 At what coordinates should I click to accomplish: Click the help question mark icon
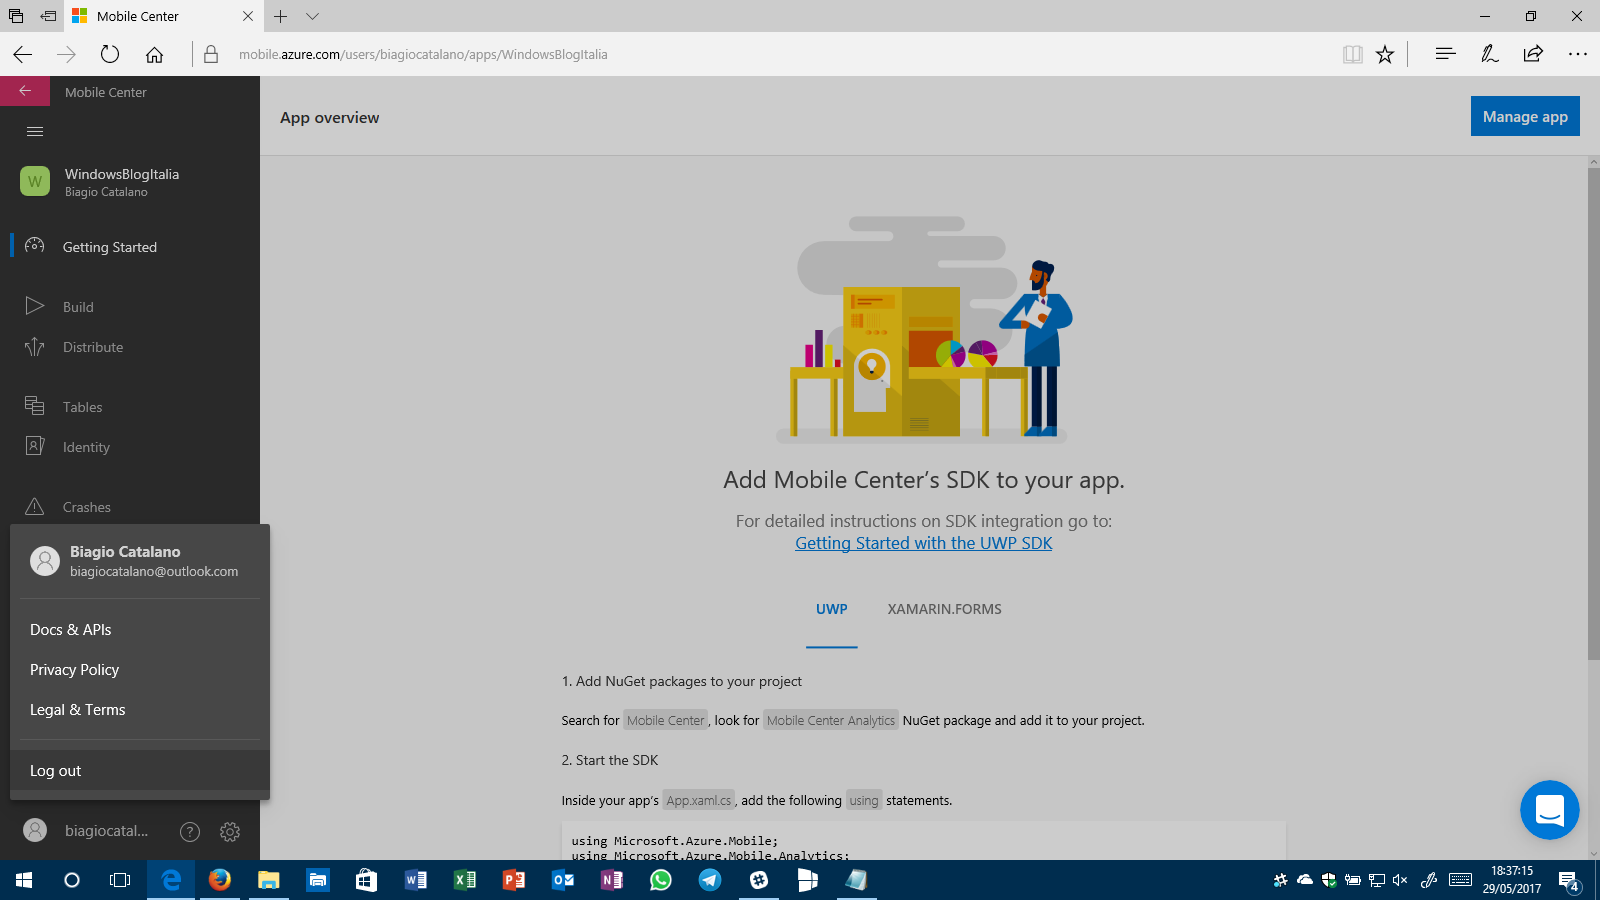190,832
